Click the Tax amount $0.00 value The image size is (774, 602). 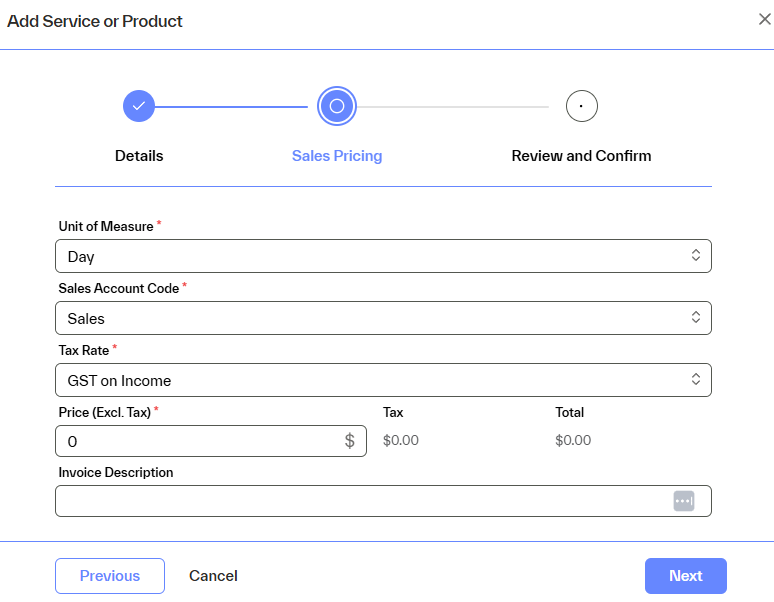tap(401, 440)
